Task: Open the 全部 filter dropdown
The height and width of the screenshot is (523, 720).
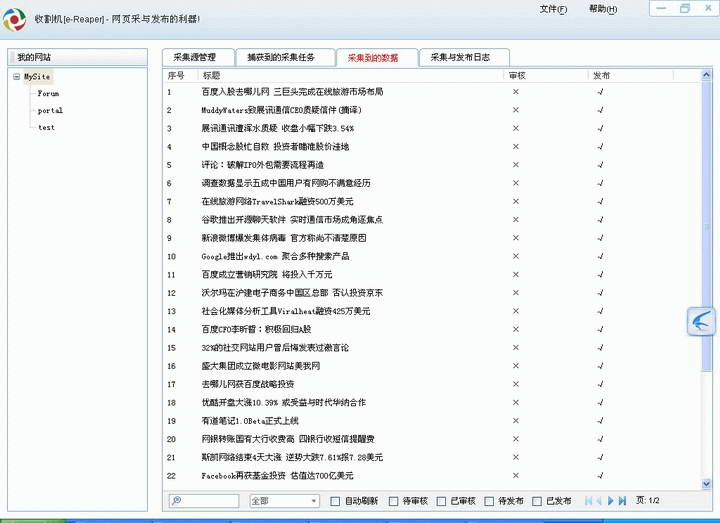Action: point(284,501)
